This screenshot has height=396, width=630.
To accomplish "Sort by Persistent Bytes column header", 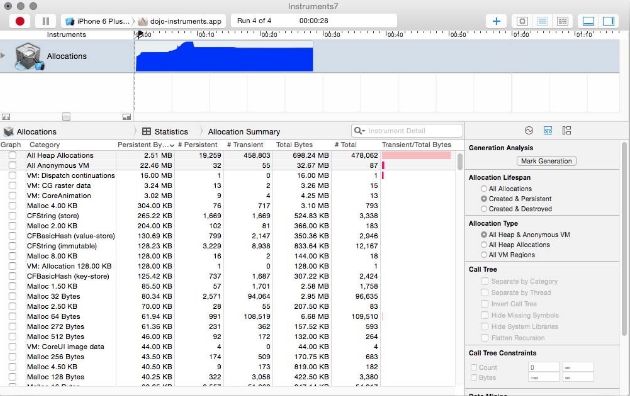I will tap(145, 145).
